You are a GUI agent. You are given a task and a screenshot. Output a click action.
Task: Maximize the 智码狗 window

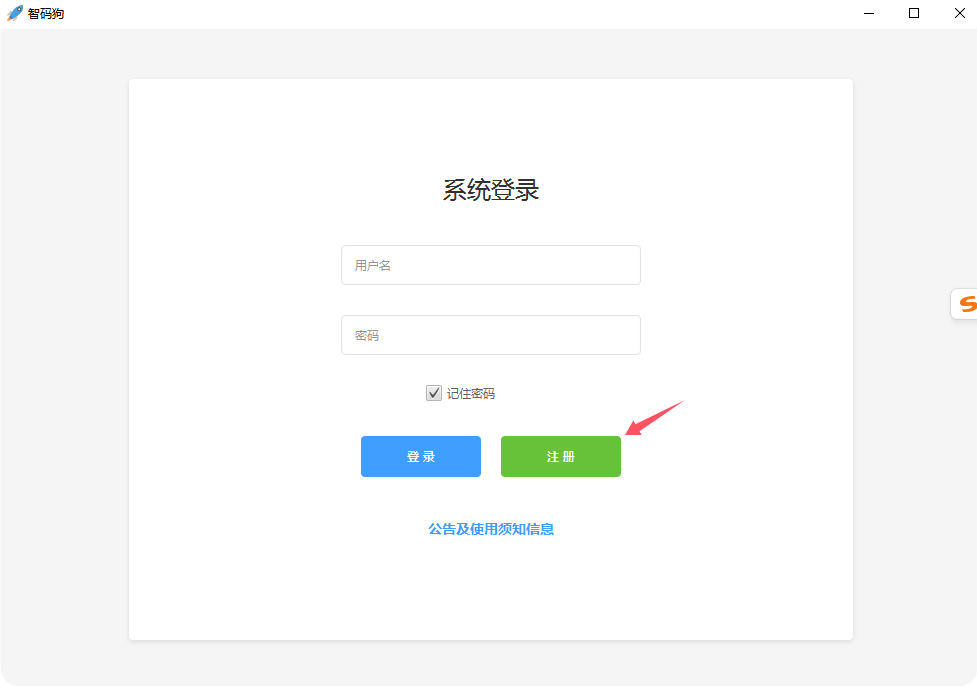click(x=913, y=13)
